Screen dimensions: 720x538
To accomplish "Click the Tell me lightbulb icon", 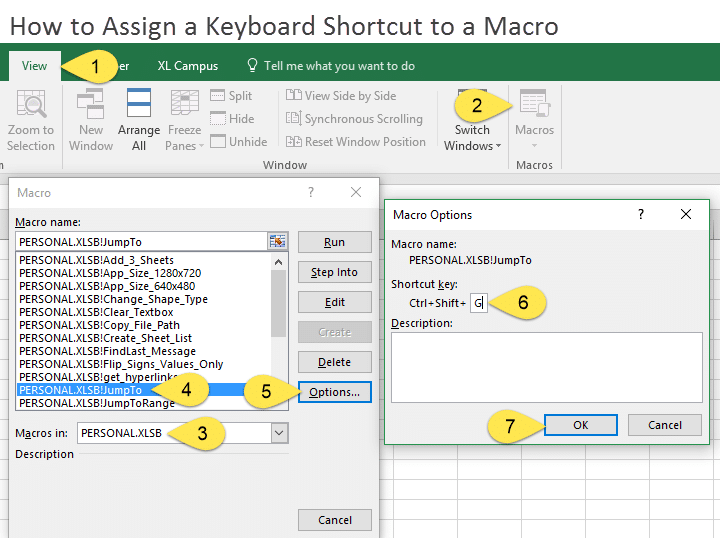I will (252, 66).
